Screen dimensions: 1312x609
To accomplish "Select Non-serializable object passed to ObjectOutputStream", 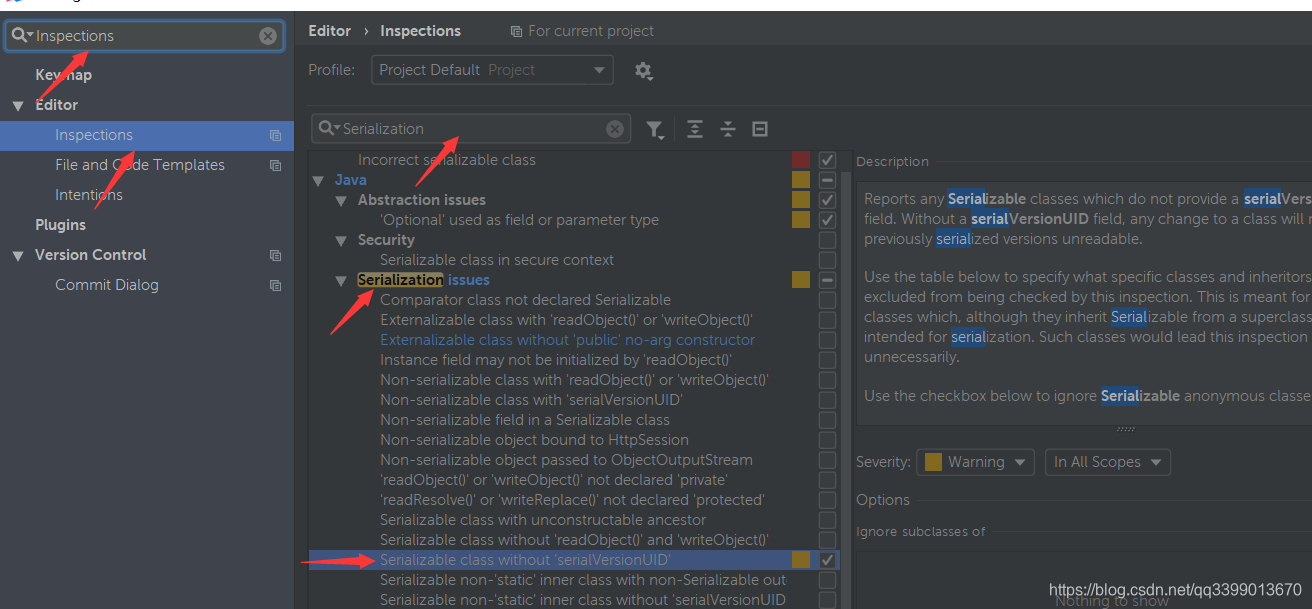I will 566,460.
